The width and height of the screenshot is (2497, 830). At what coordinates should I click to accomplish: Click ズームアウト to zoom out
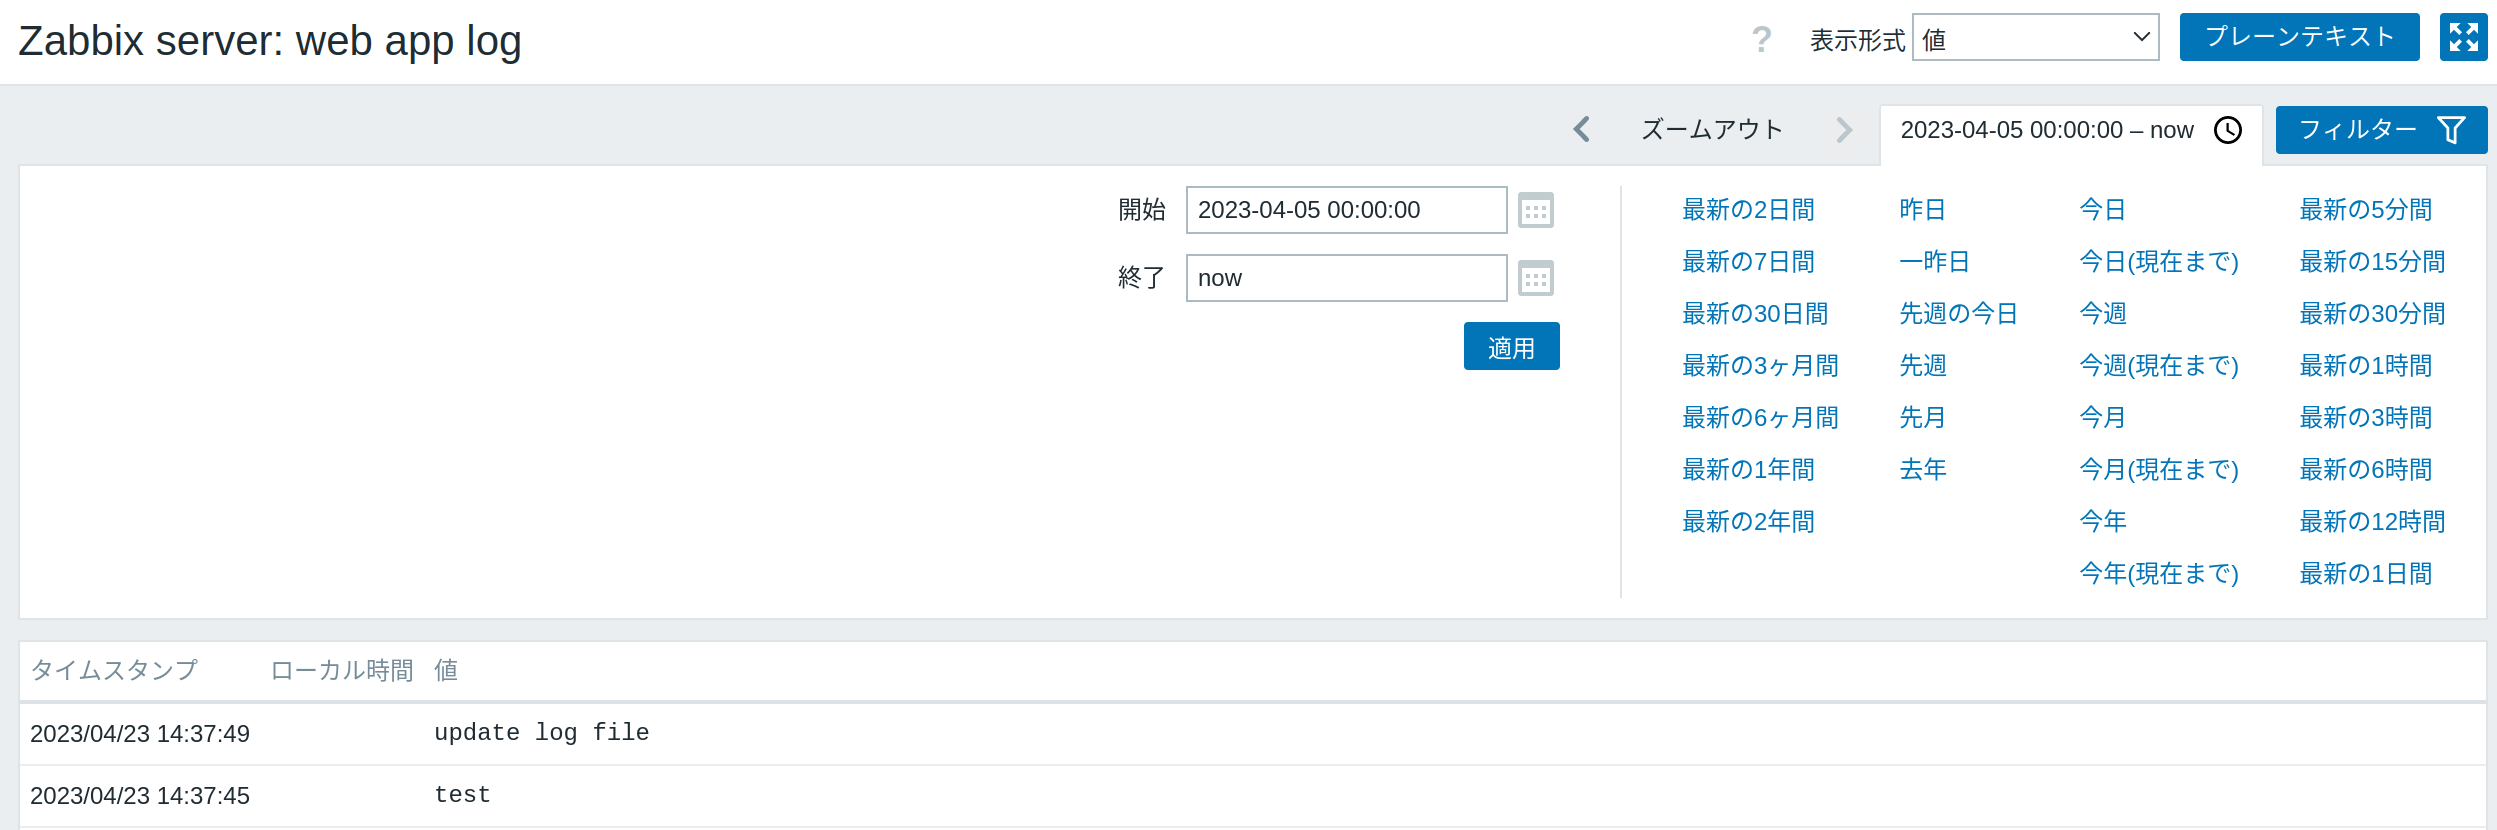point(1712,129)
